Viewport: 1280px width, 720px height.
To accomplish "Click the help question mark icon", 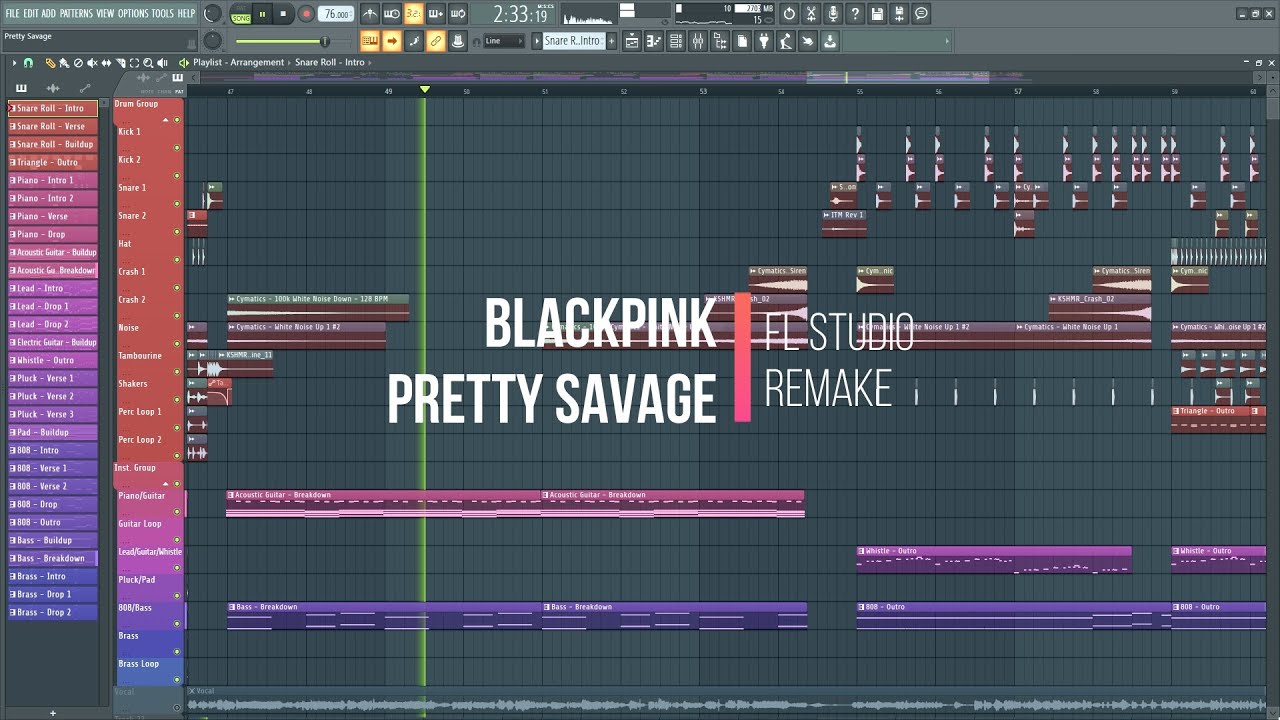I will (x=855, y=14).
